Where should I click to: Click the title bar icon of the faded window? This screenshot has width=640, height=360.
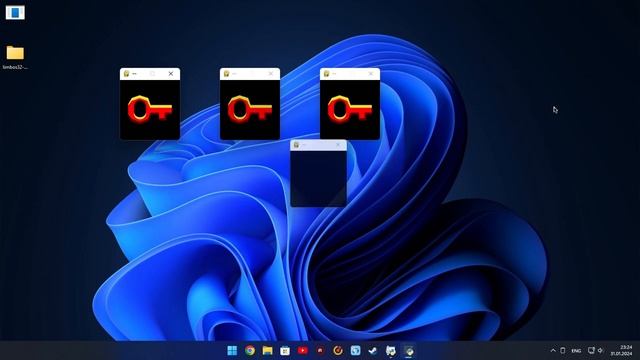pyautogui.click(x=297, y=145)
